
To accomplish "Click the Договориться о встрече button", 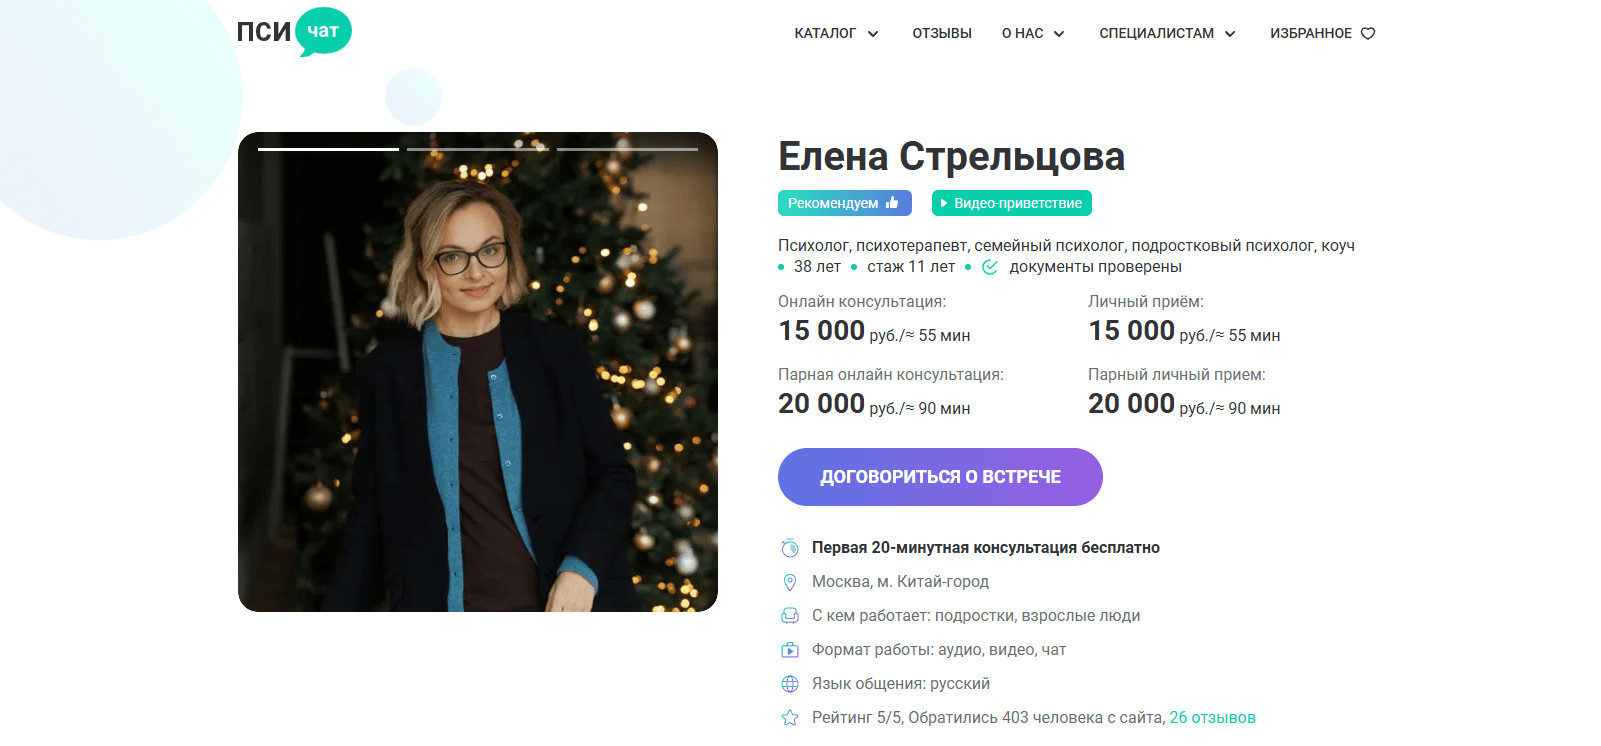I will tap(940, 477).
